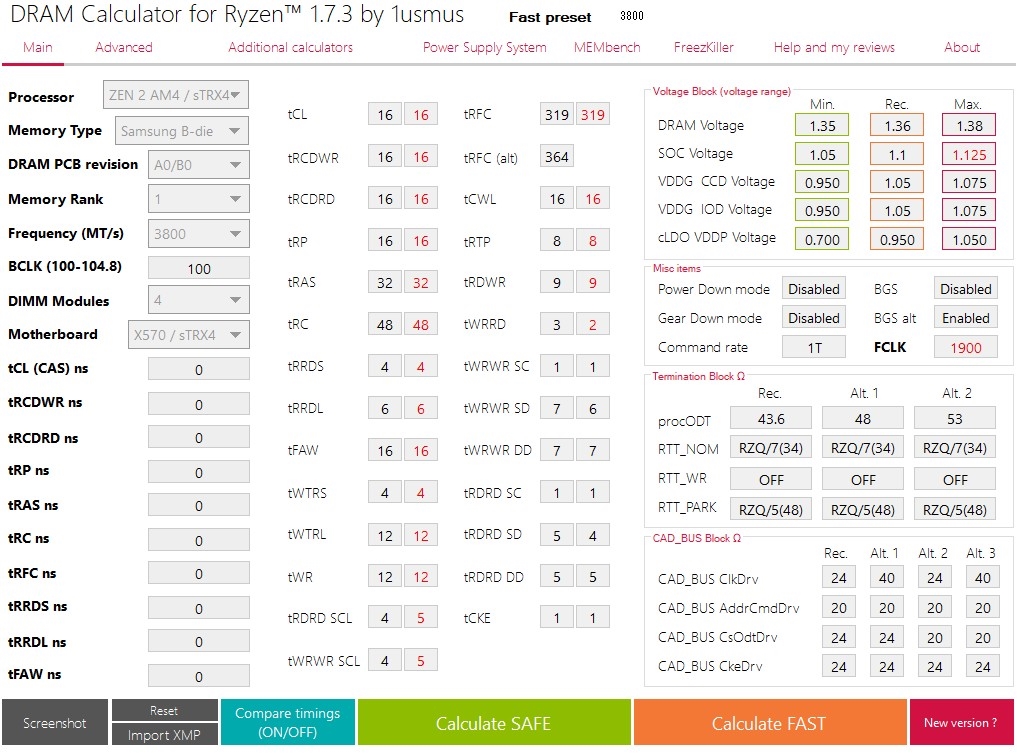Open the Advanced tab

(124, 47)
